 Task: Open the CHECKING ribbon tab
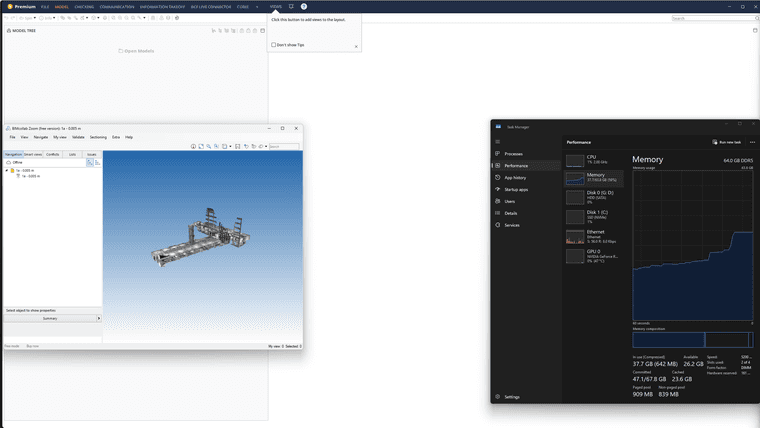(x=84, y=7)
